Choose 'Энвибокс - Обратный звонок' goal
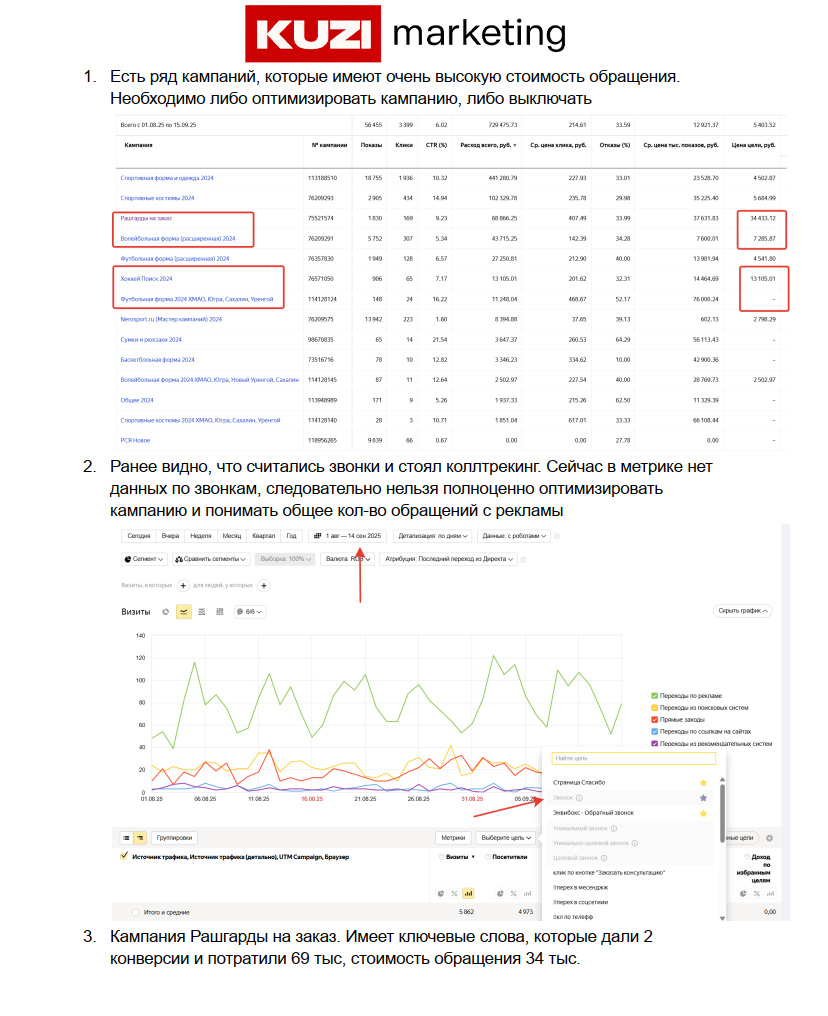This screenshot has height=1016, width=828. (x=593, y=813)
